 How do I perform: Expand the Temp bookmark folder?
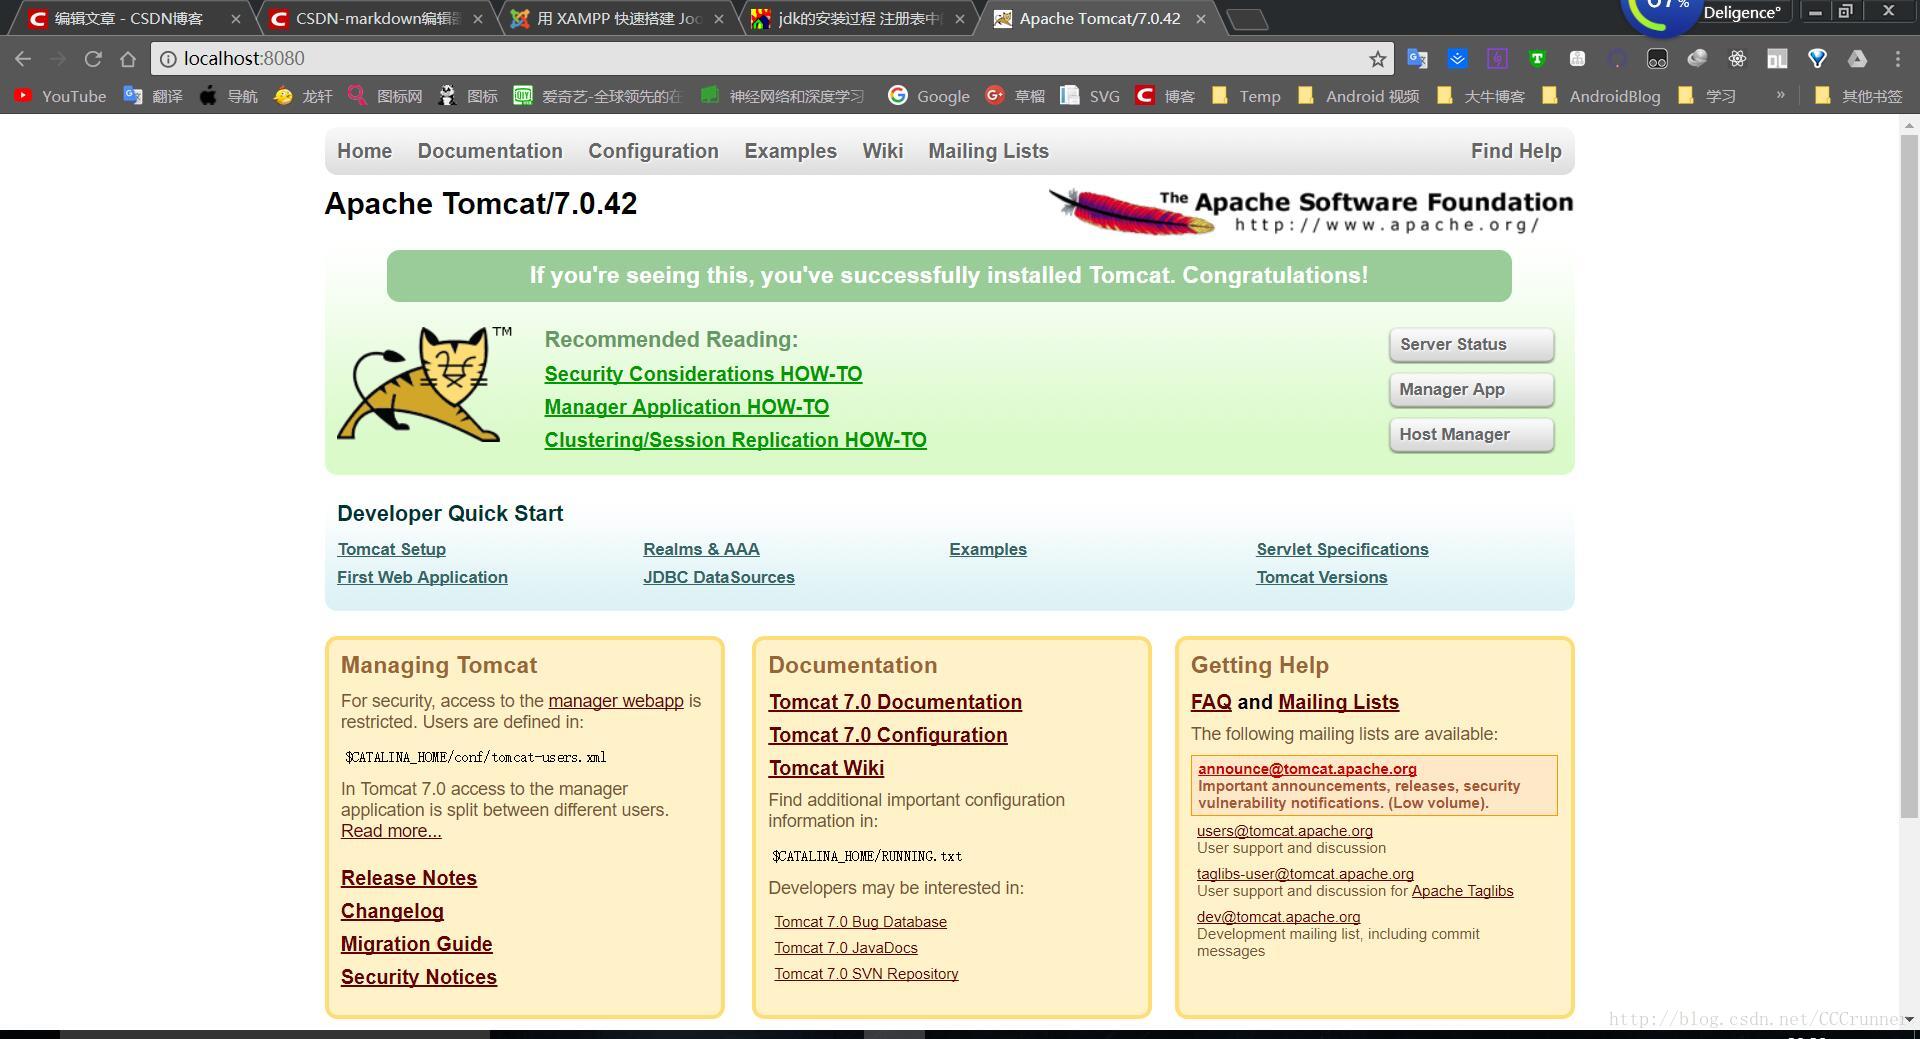1246,96
